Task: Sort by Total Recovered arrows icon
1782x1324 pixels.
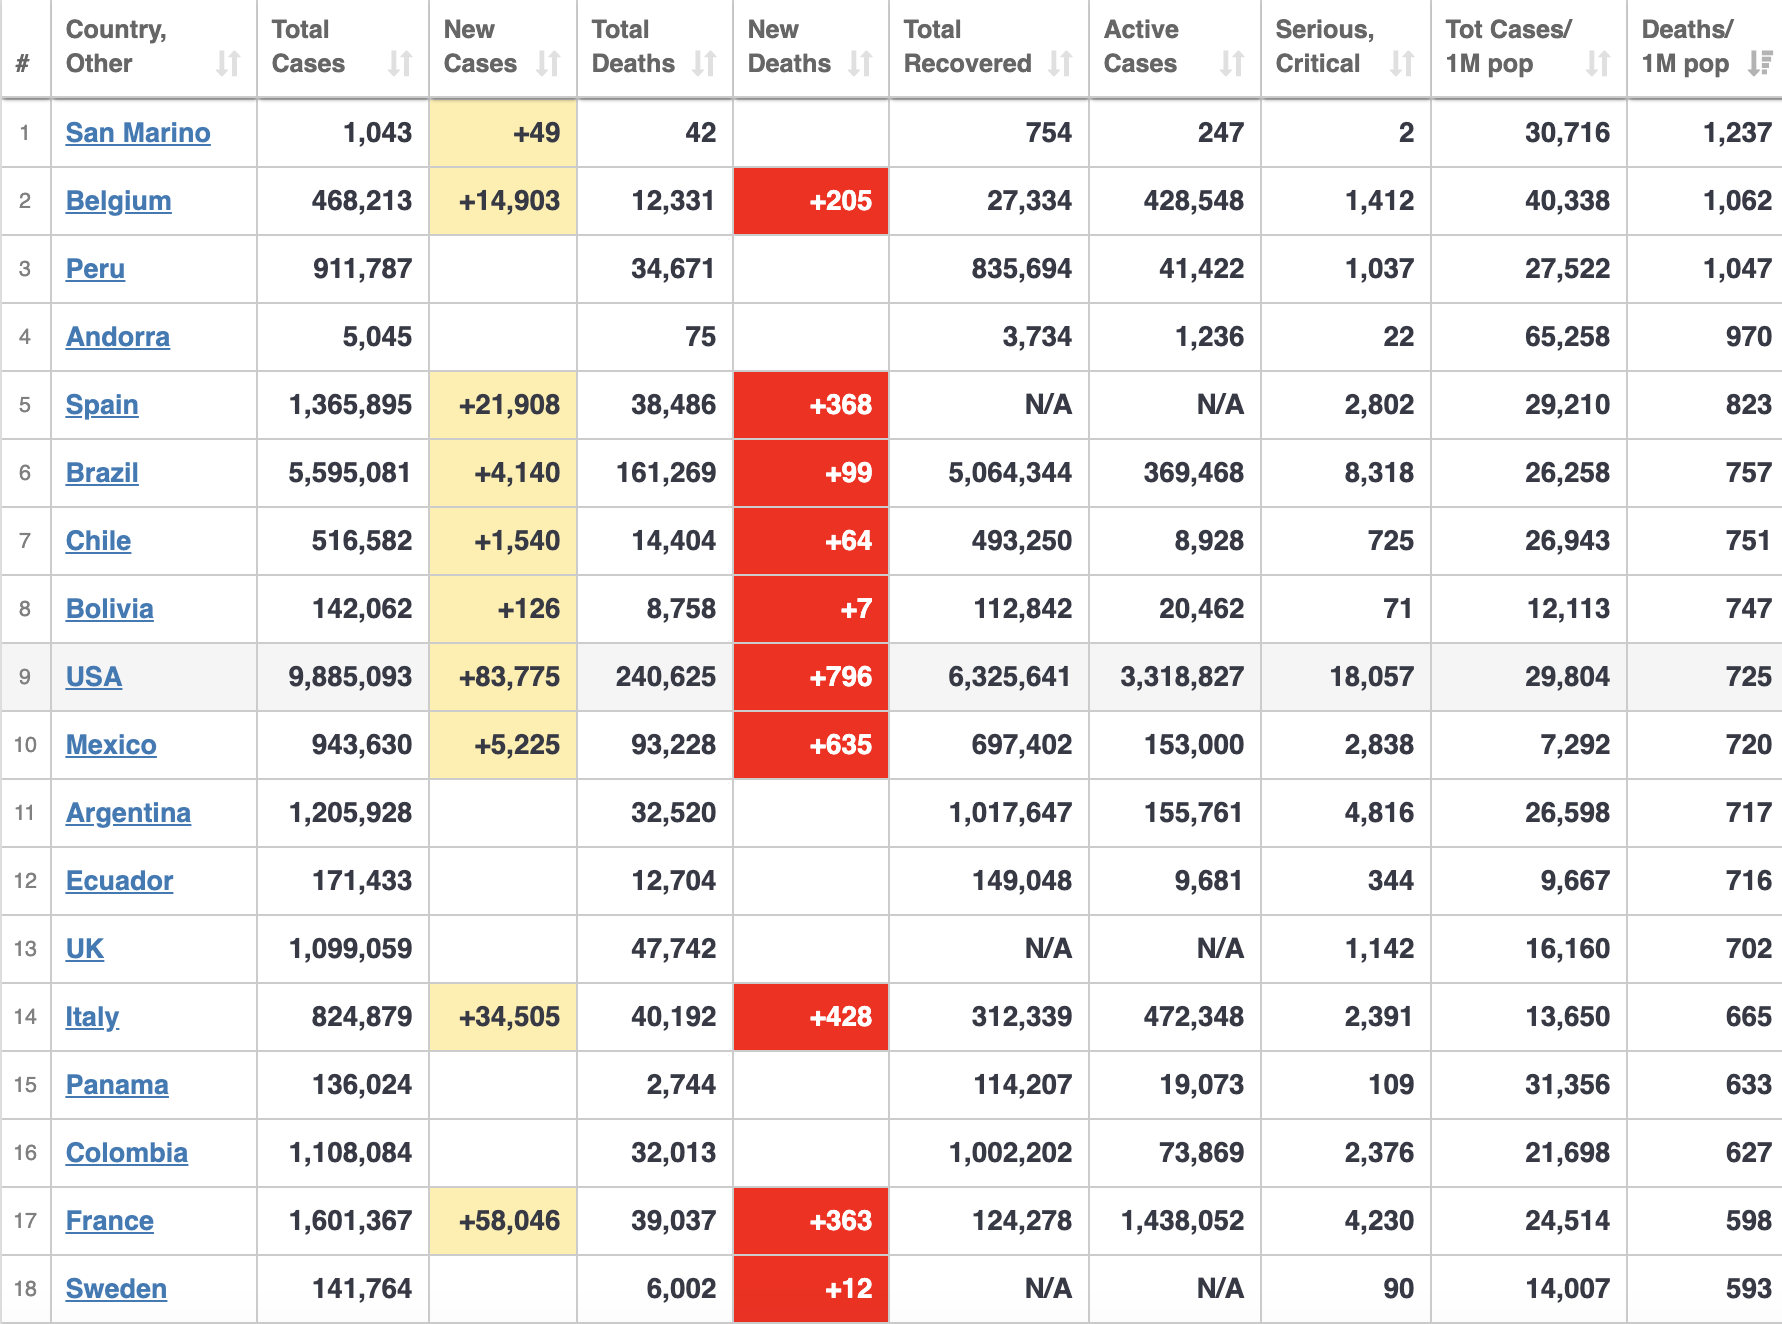Action: point(1060,64)
